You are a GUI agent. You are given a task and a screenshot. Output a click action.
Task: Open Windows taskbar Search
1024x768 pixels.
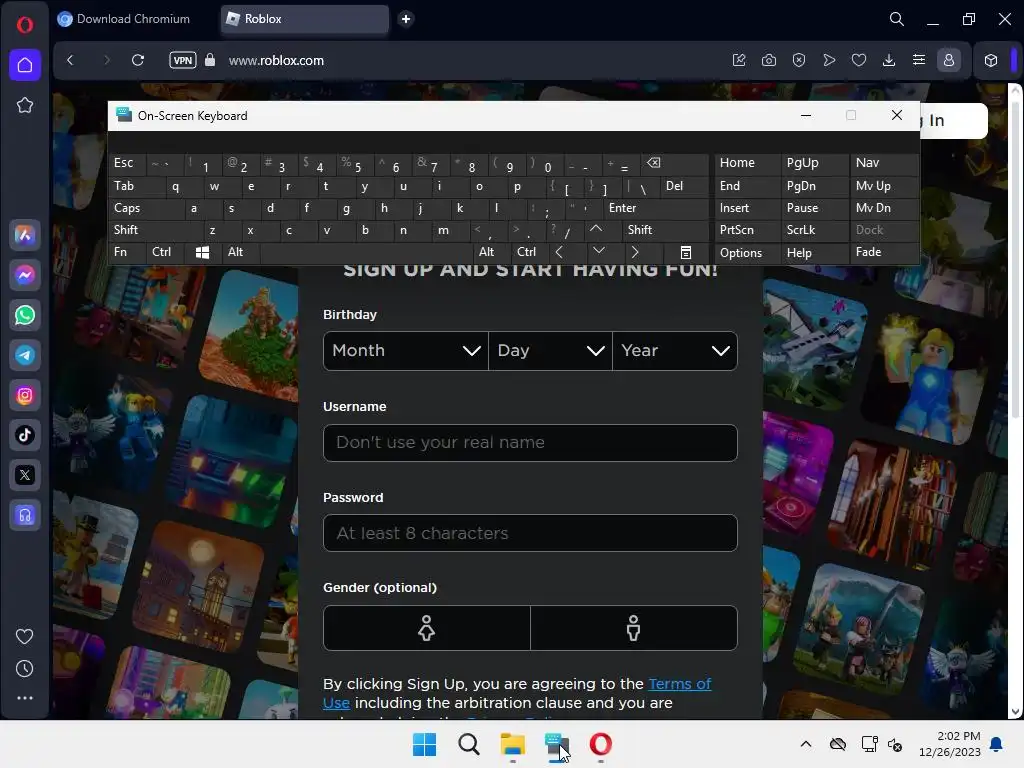tap(468, 744)
